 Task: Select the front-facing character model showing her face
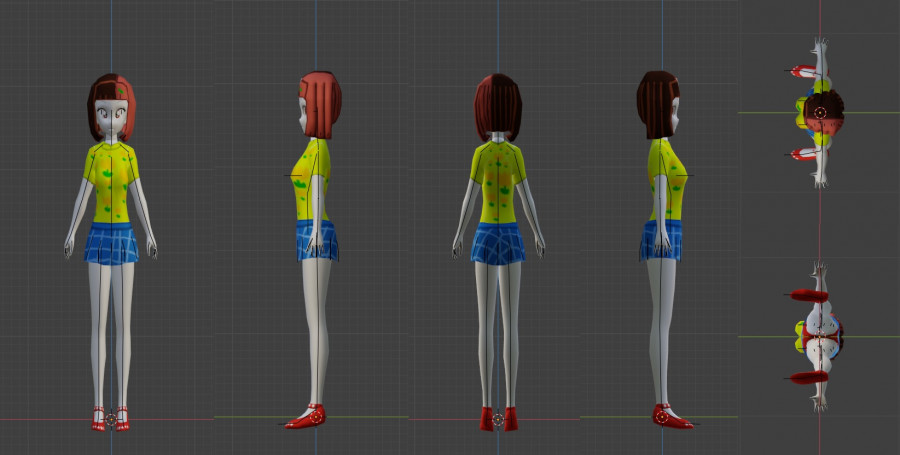pos(110,252)
